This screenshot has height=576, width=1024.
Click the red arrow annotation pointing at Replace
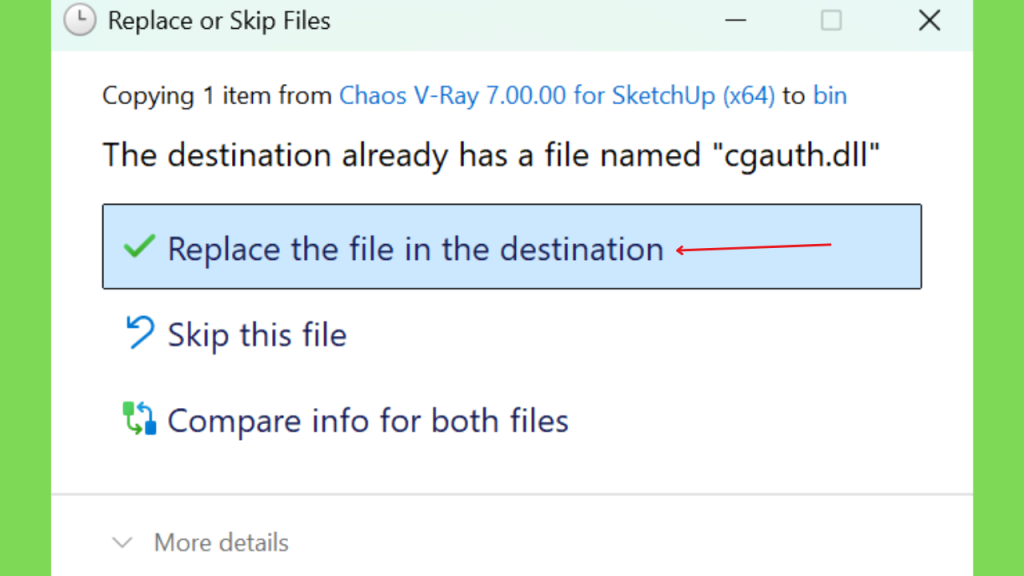[x=754, y=248]
